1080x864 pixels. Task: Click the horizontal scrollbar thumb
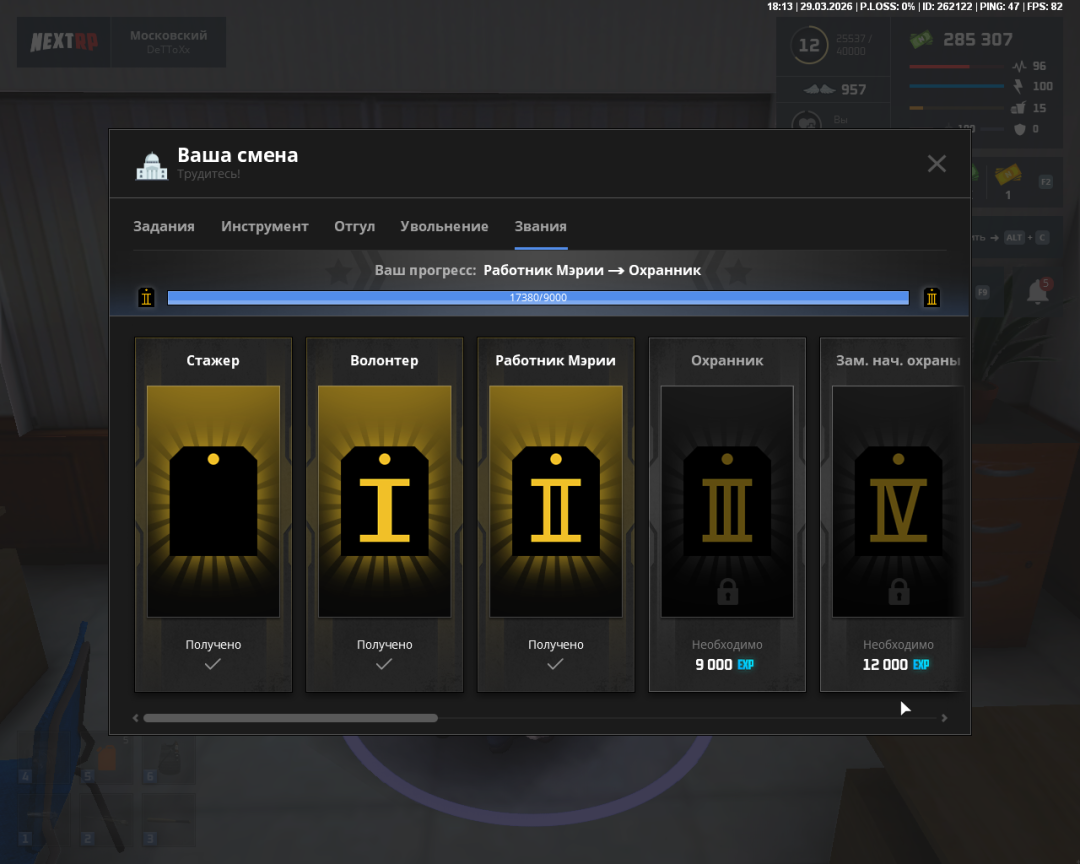pyautogui.click(x=290, y=718)
